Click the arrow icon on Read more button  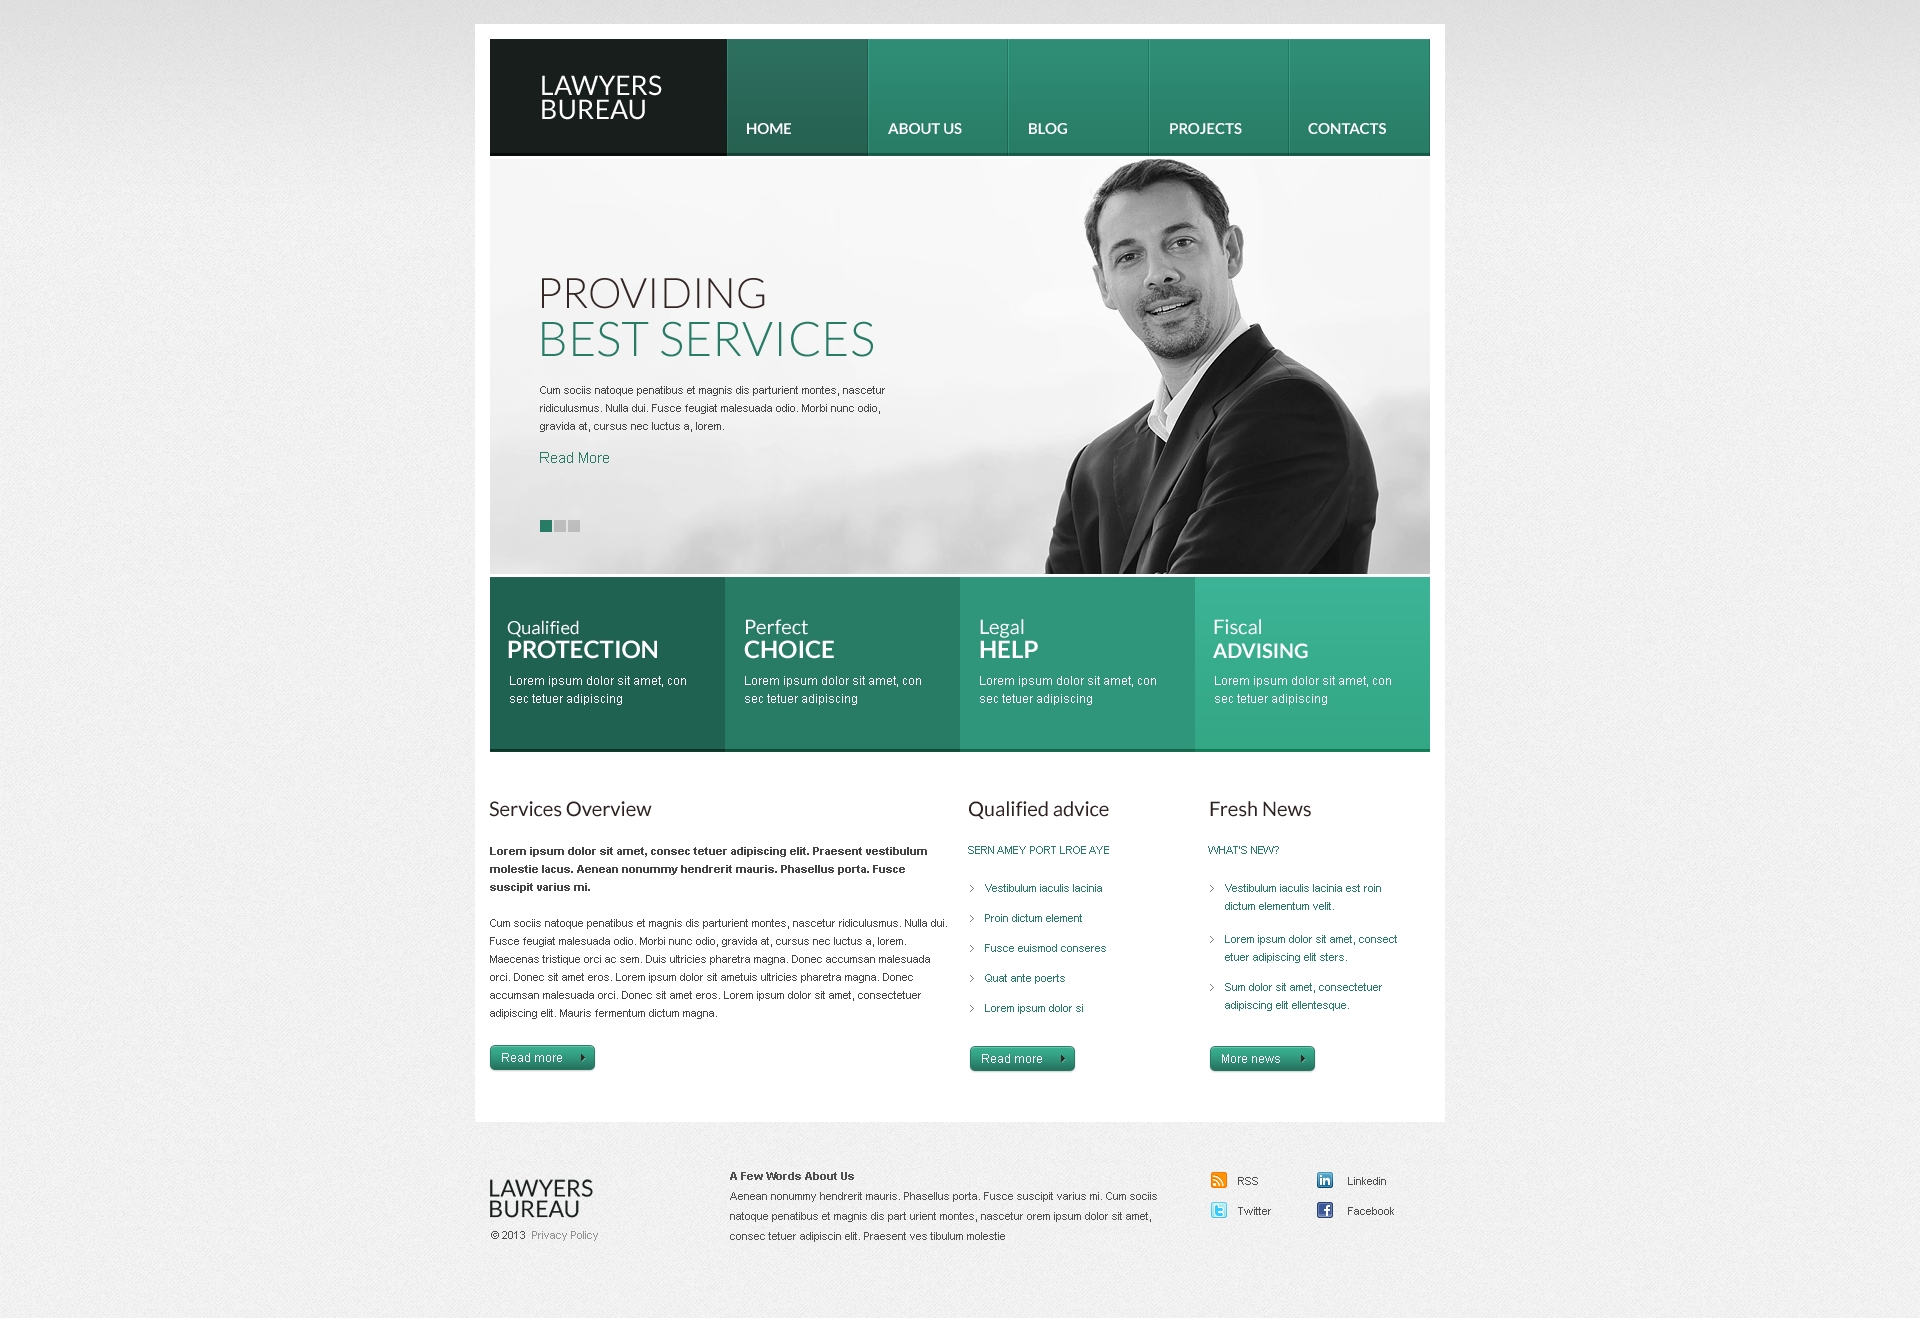[582, 1057]
